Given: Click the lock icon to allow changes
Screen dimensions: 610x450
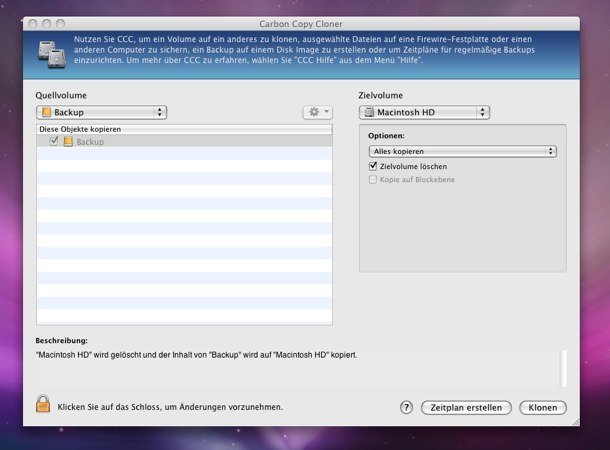Looking at the screenshot, I should point(43,404).
